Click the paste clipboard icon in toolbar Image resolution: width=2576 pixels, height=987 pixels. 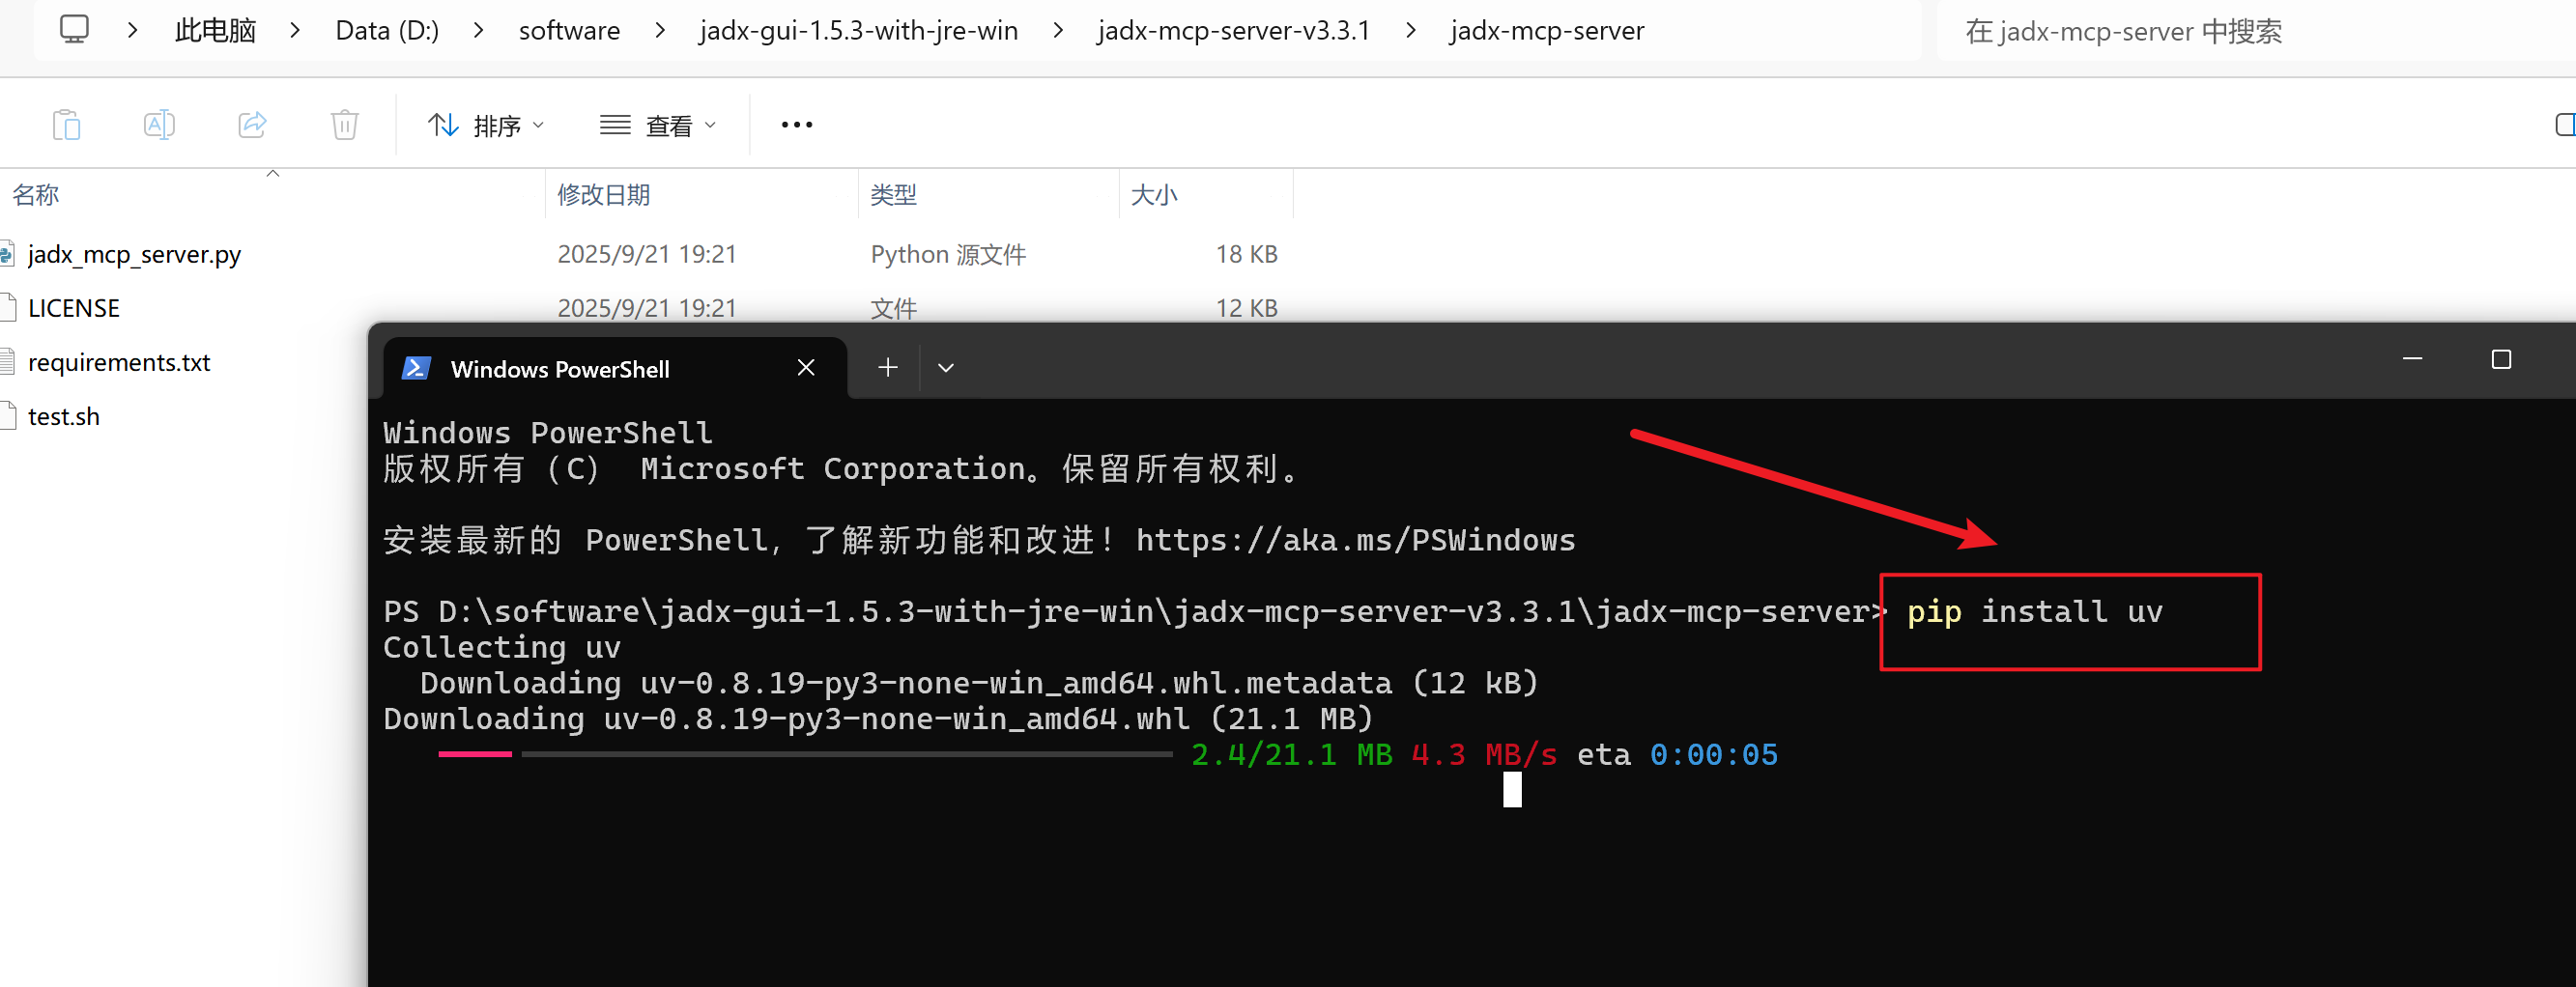pos(66,125)
